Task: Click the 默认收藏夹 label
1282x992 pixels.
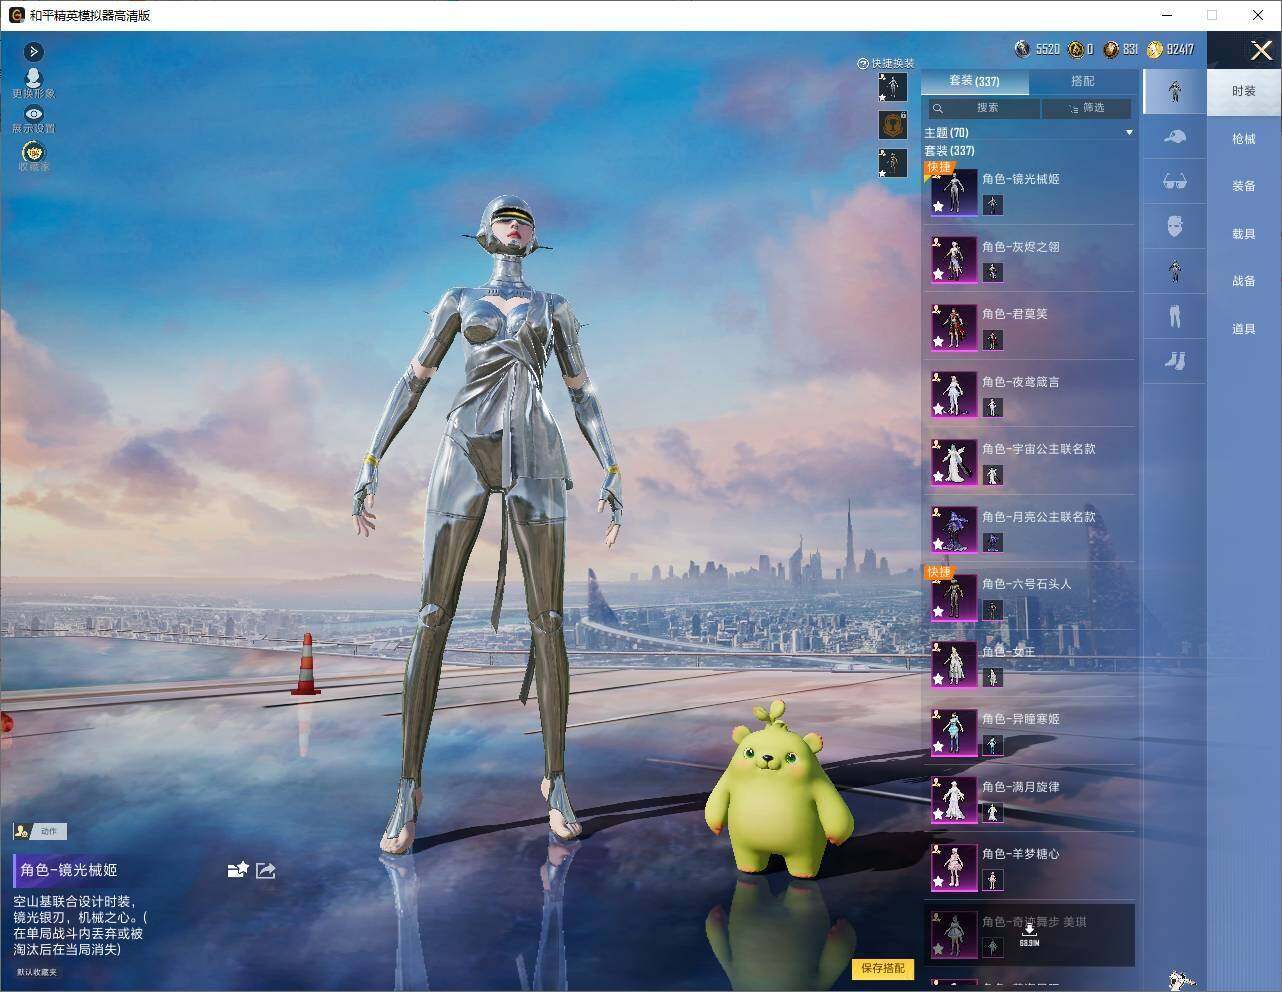Action: (x=37, y=972)
